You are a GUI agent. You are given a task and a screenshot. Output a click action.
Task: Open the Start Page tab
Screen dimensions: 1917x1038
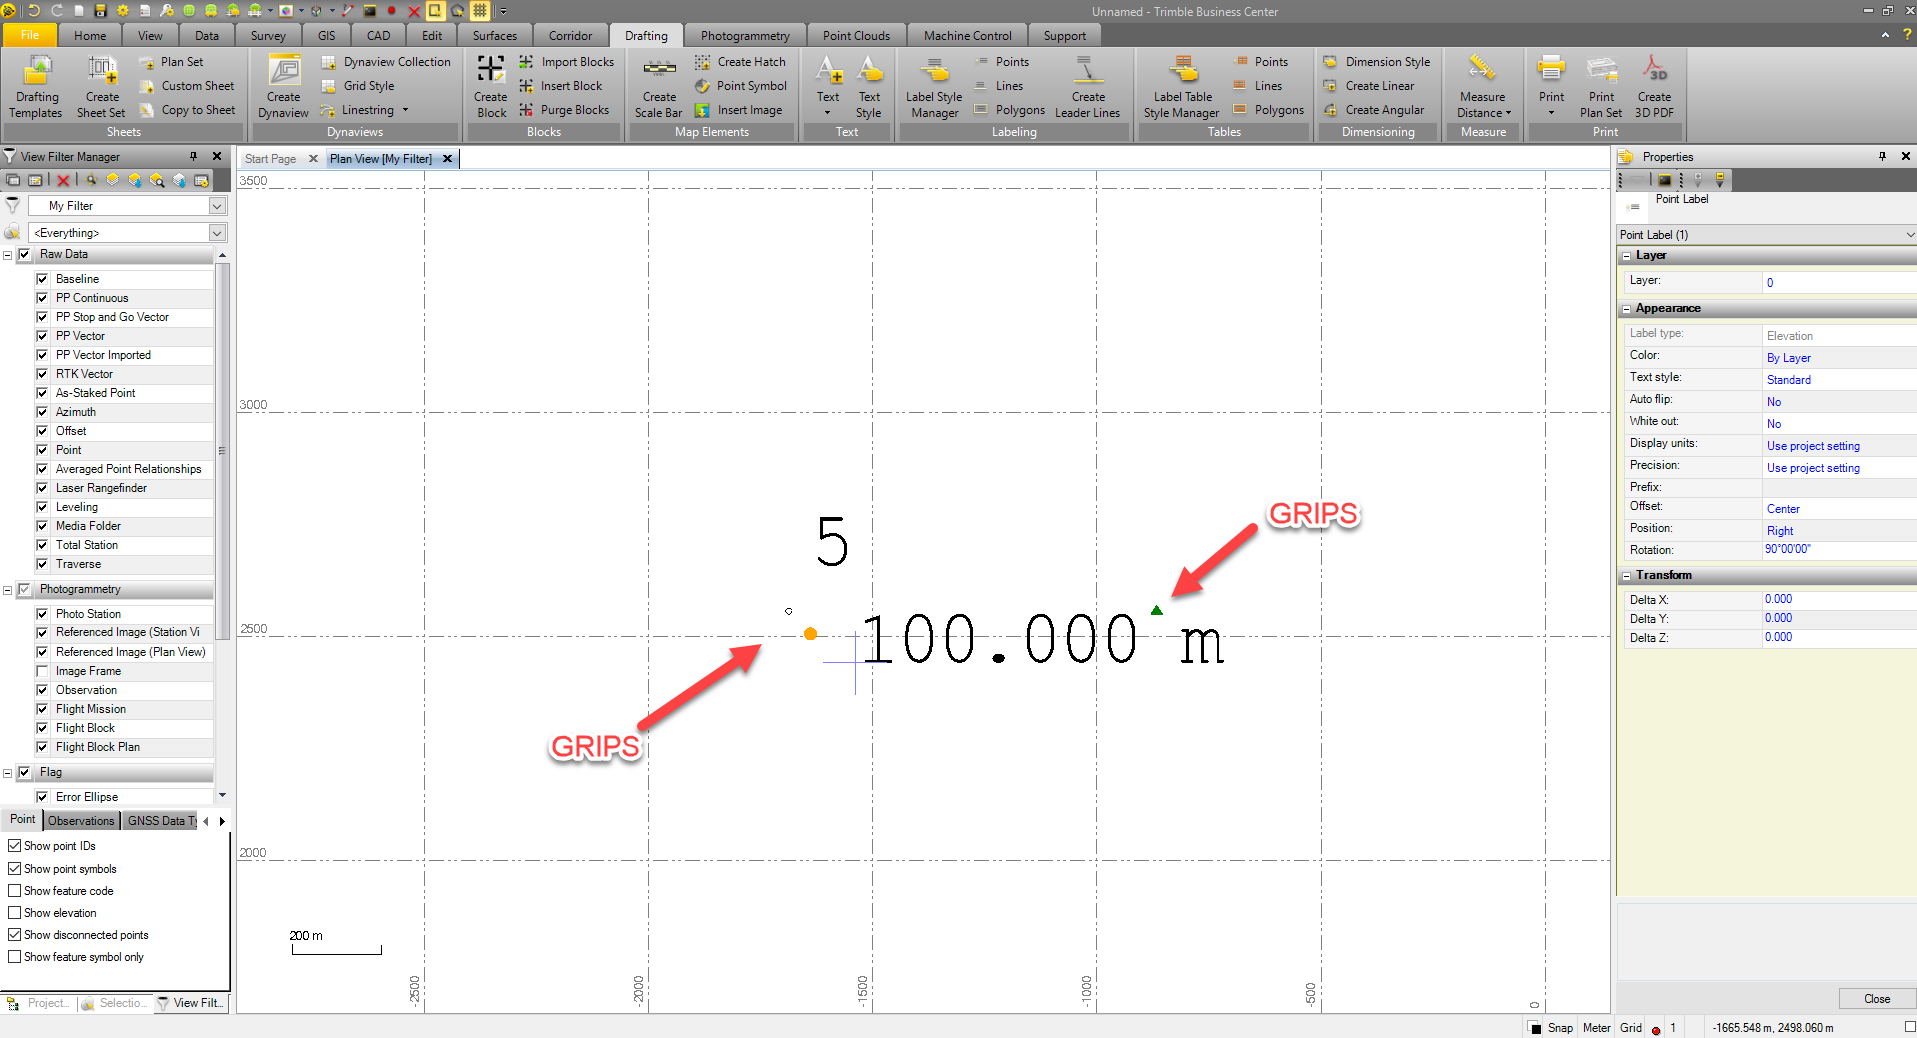coord(270,159)
